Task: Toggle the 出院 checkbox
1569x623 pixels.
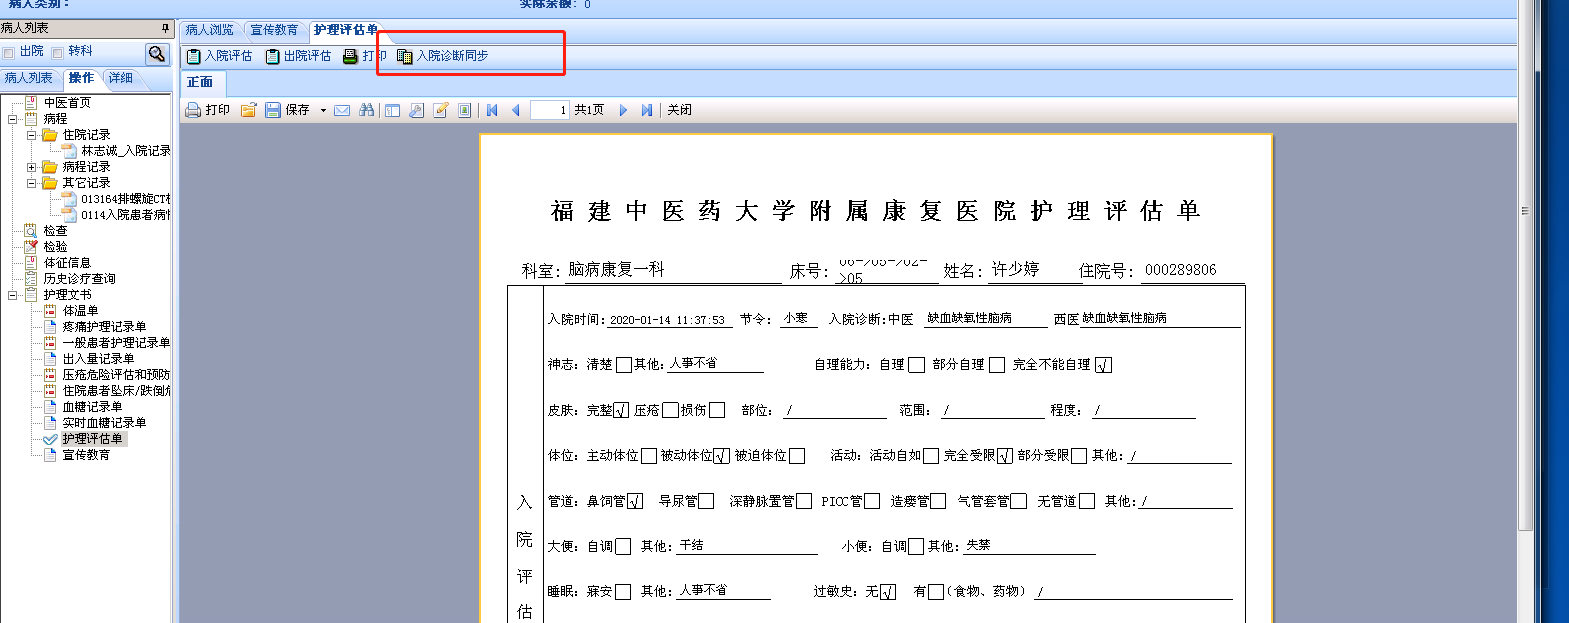Action: [x=9, y=52]
